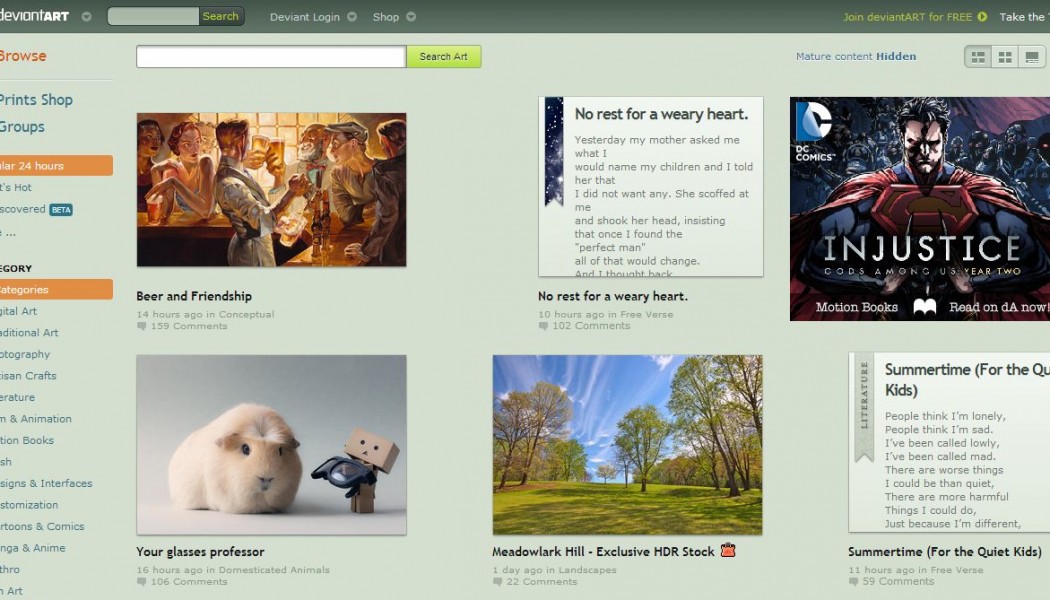Click the Search Art text input field
The image size is (1050, 600).
(x=271, y=57)
